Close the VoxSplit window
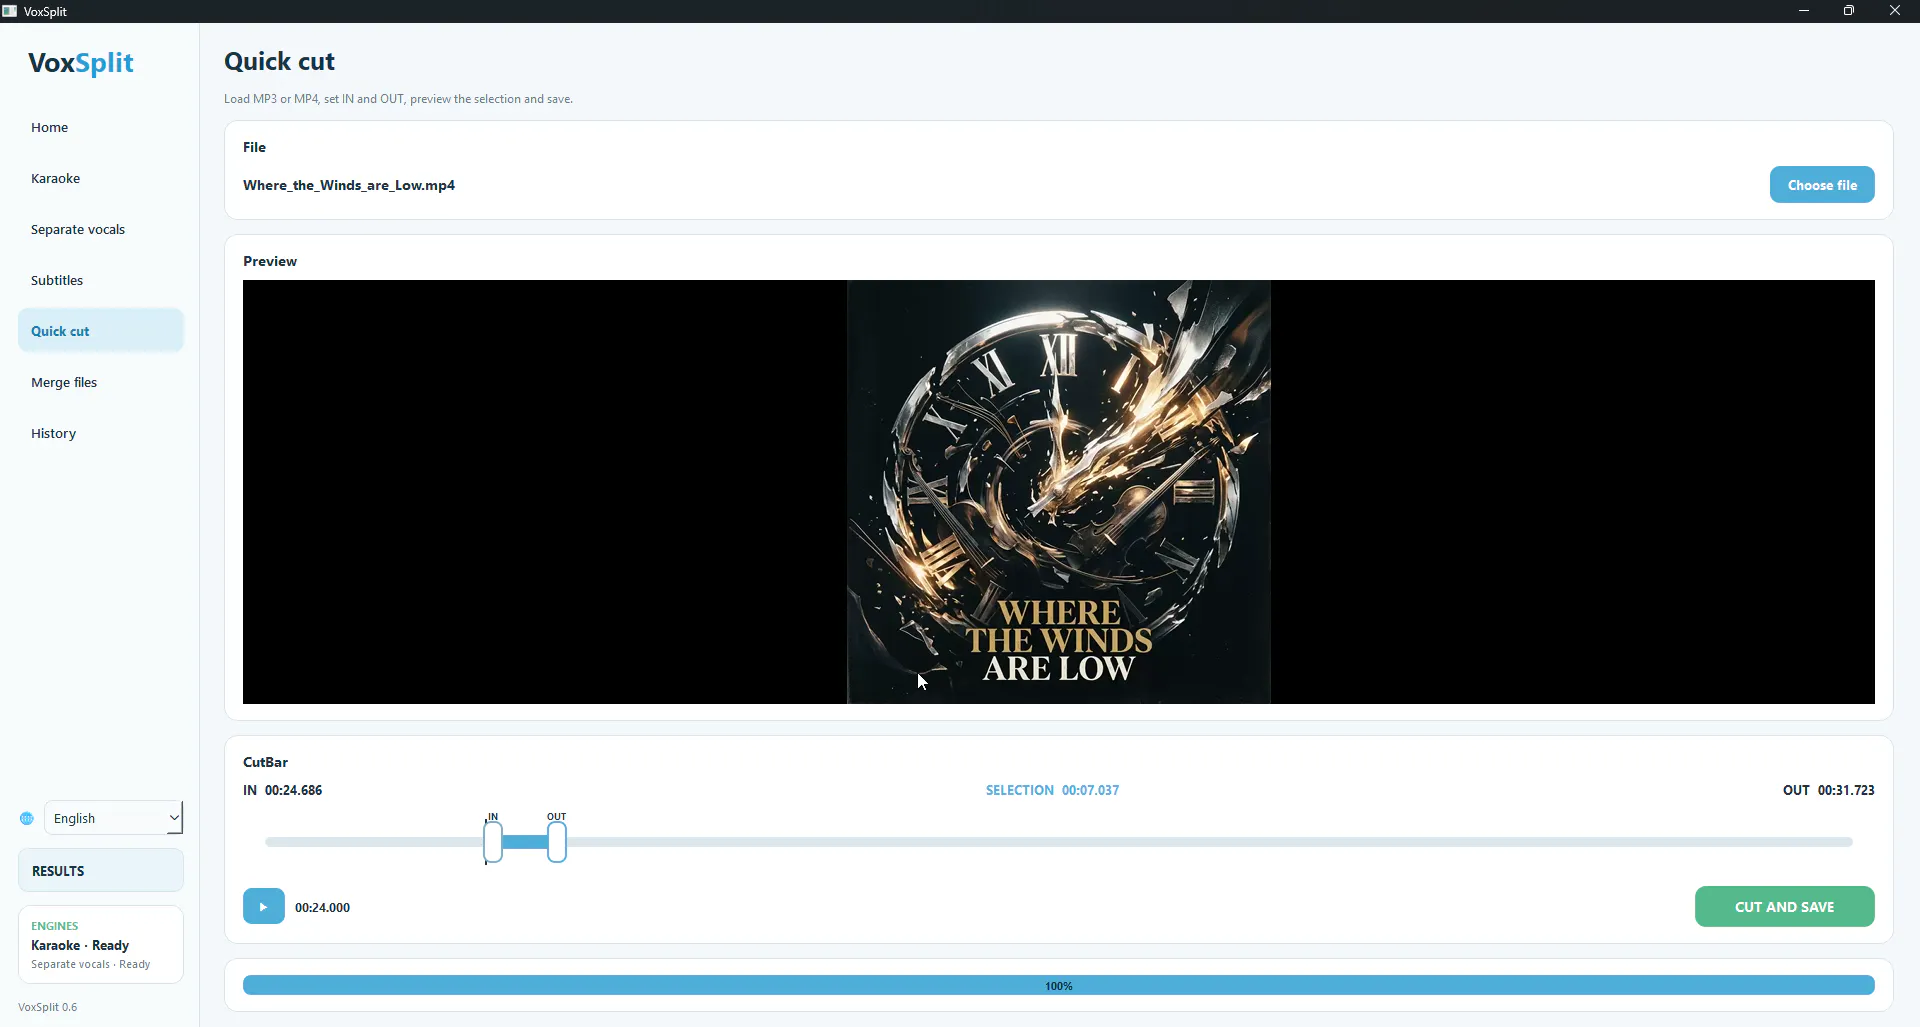The height and width of the screenshot is (1027, 1920). [1895, 11]
